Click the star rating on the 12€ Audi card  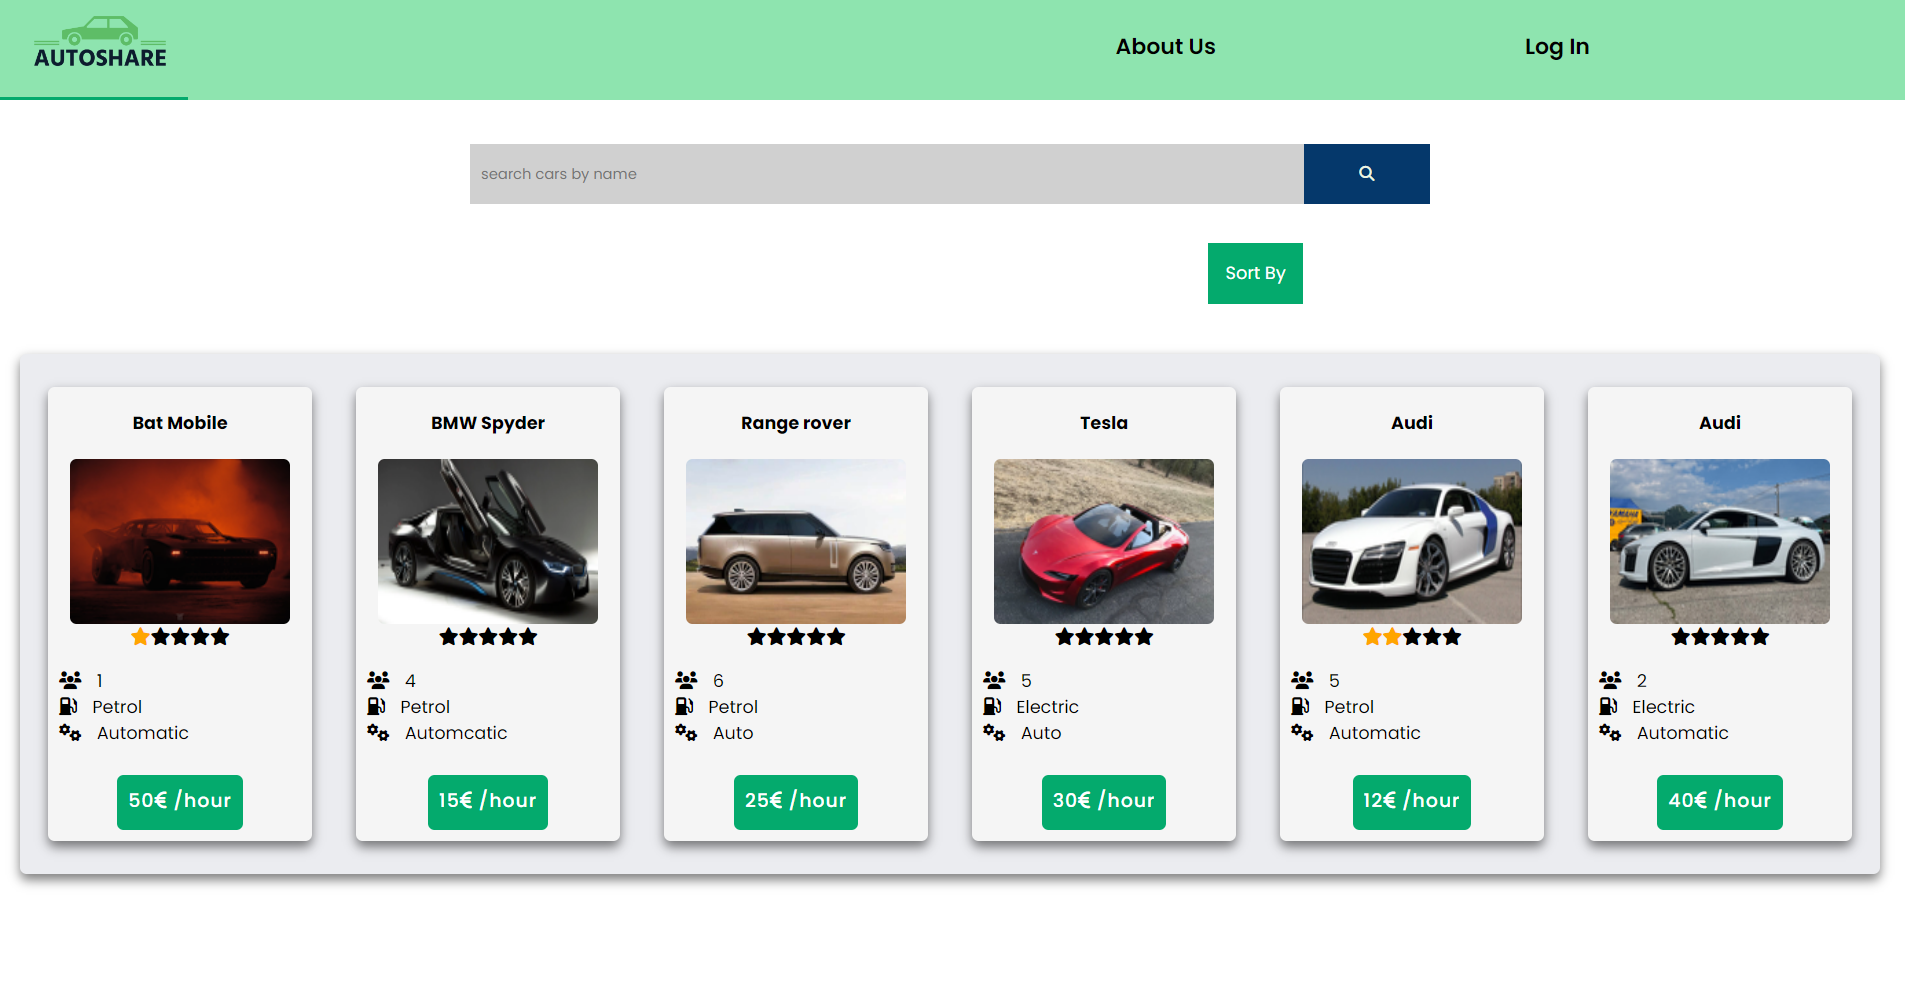click(x=1412, y=637)
